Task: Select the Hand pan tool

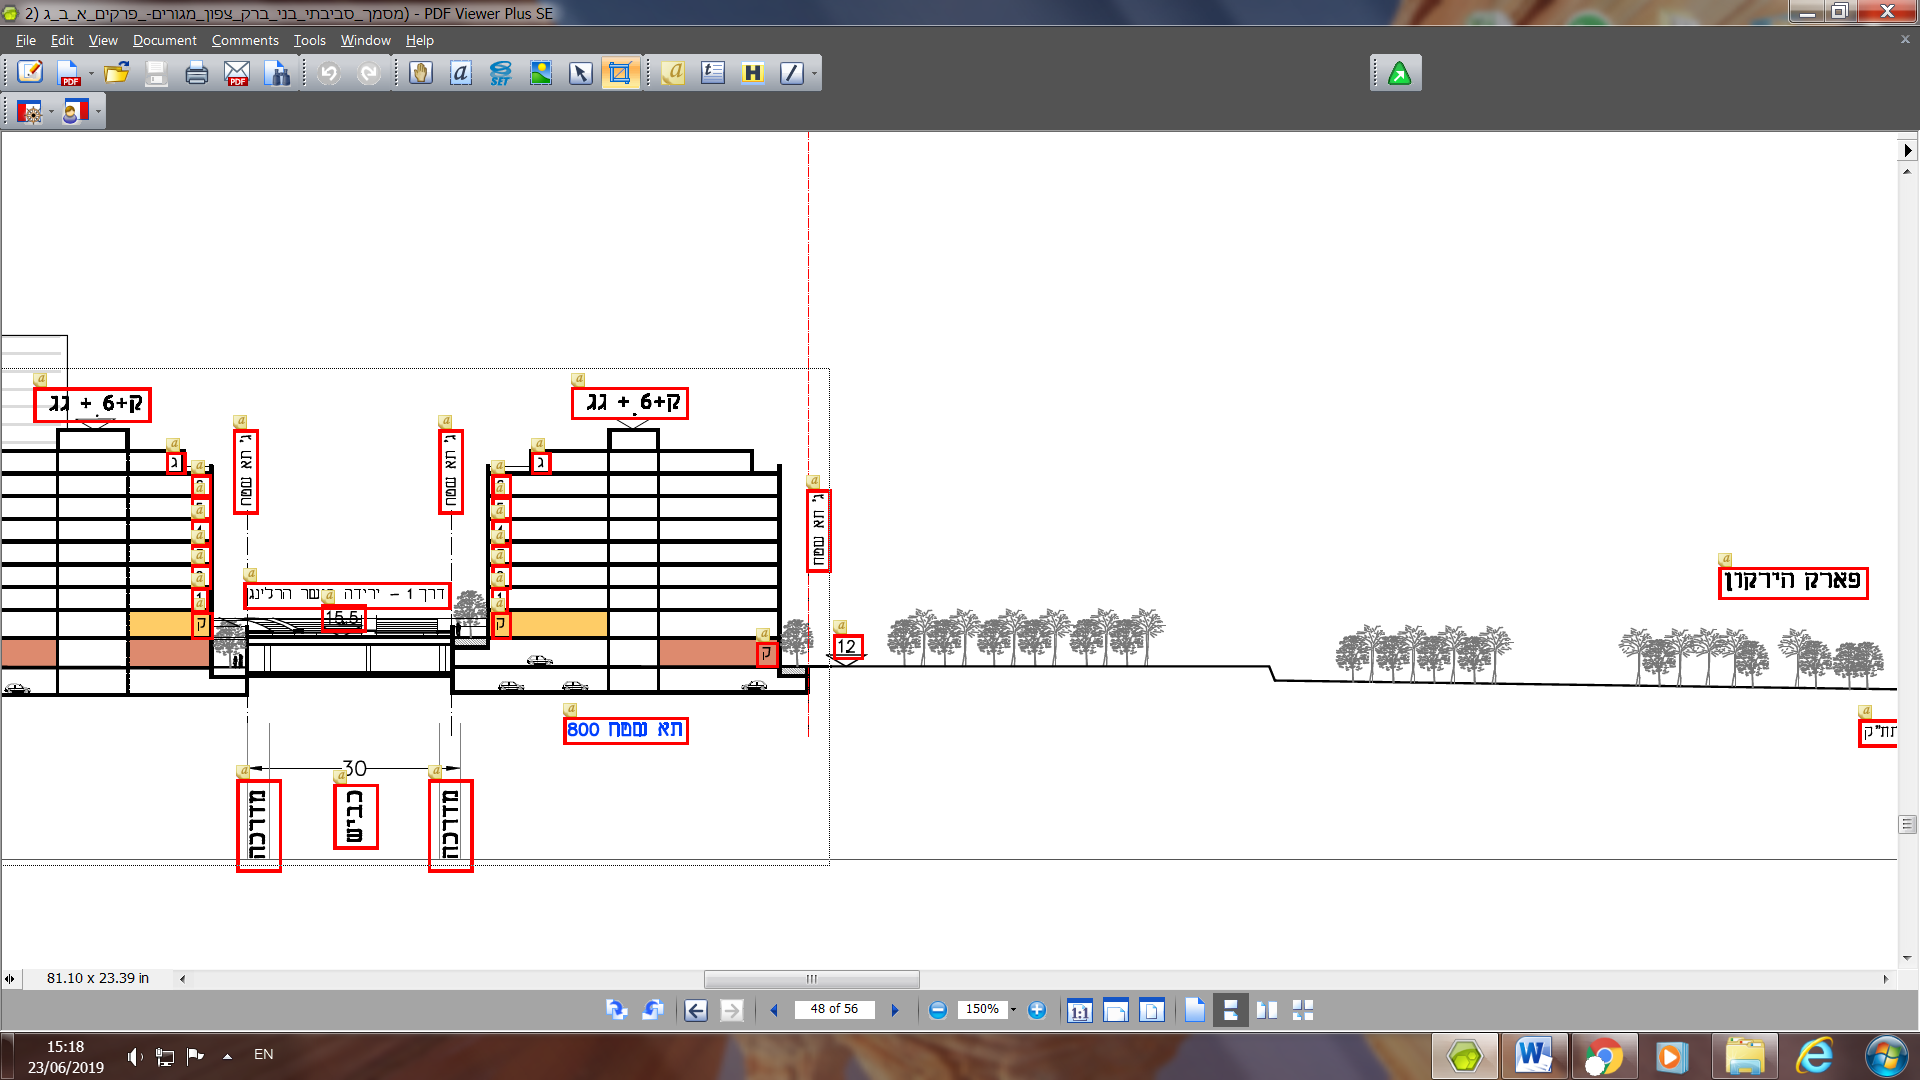Action: [x=421, y=73]
